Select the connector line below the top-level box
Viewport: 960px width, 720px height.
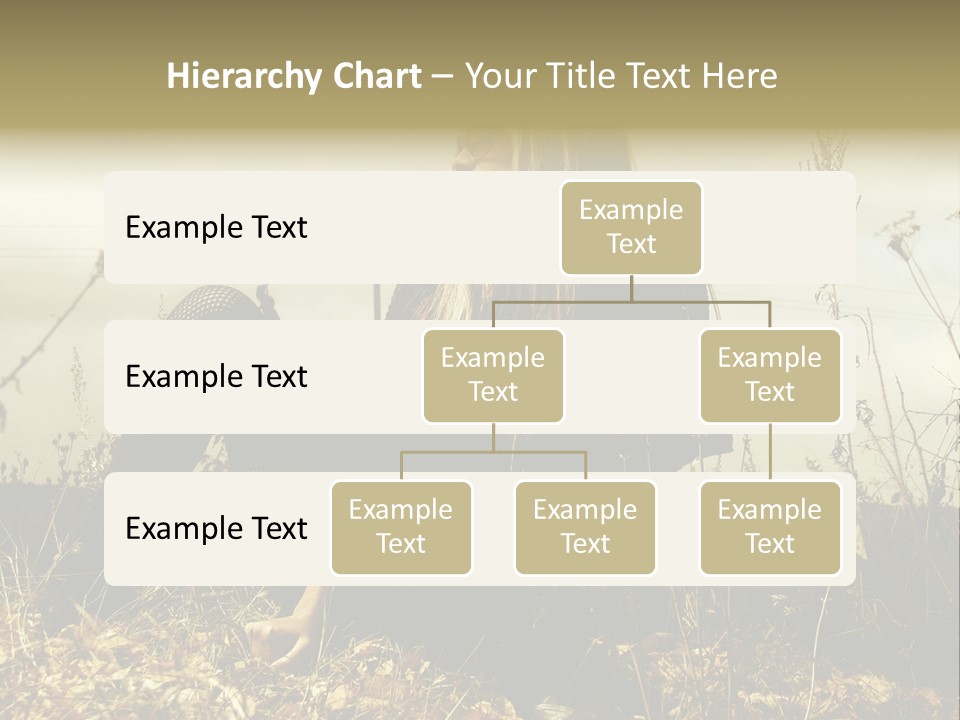(631, 288)
